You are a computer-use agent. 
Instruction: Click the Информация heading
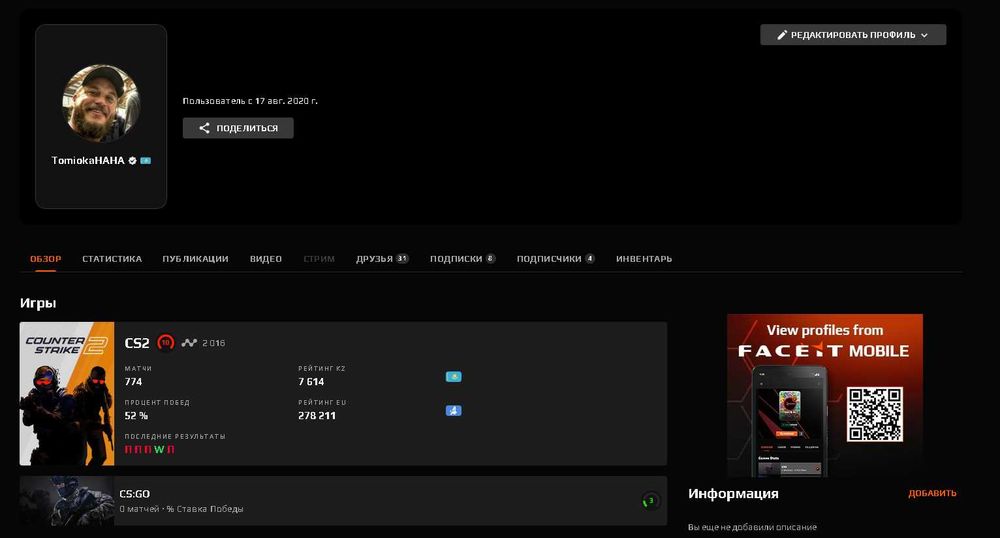click(733, 493)
